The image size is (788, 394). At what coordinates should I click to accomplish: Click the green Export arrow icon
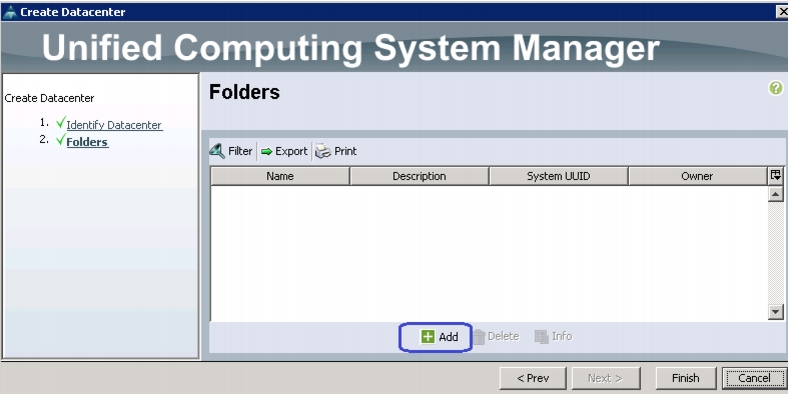[266, 151]
